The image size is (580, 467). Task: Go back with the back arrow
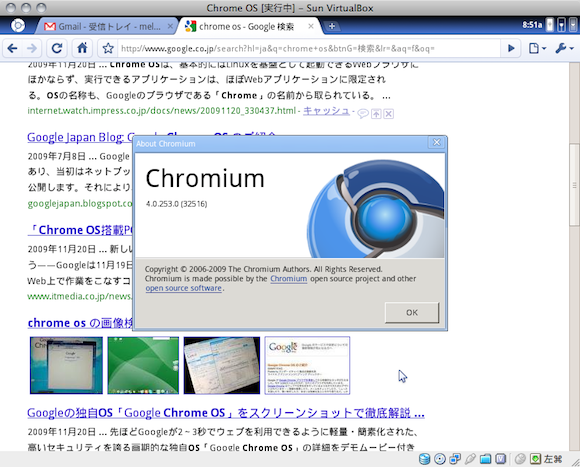click(x=13, y=48)
